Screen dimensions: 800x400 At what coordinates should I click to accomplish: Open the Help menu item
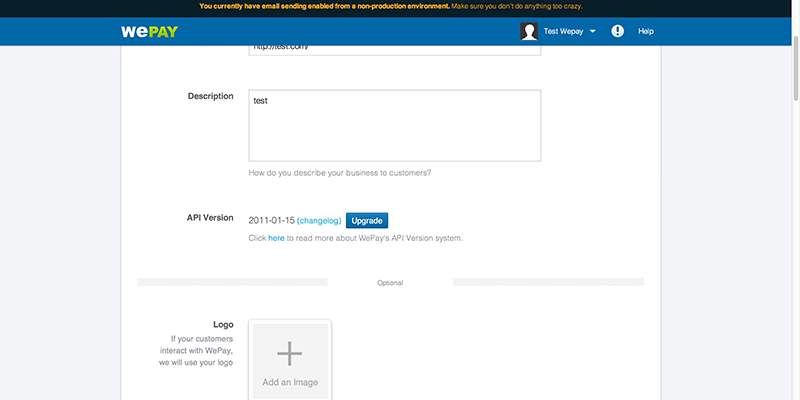[x=645, y=32]
